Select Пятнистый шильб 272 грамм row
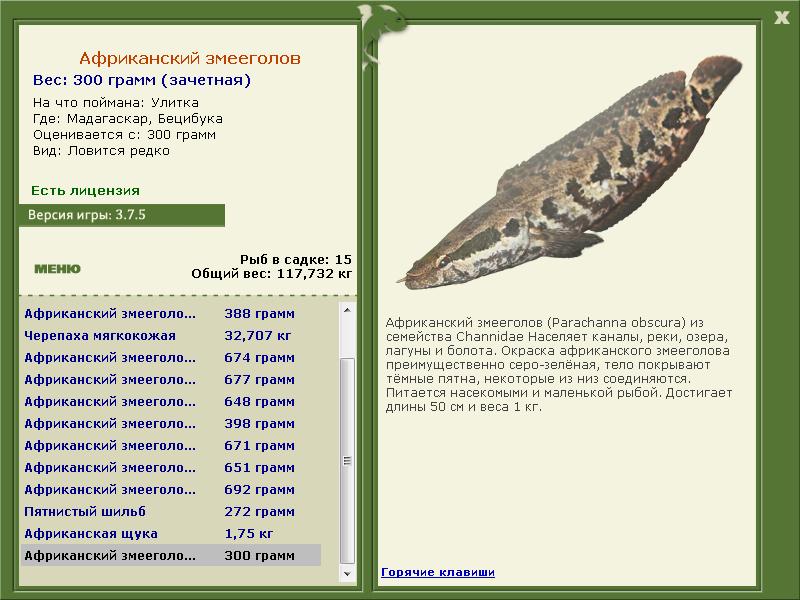Viewport: 800px width, 600px height. tap(171, 511)
